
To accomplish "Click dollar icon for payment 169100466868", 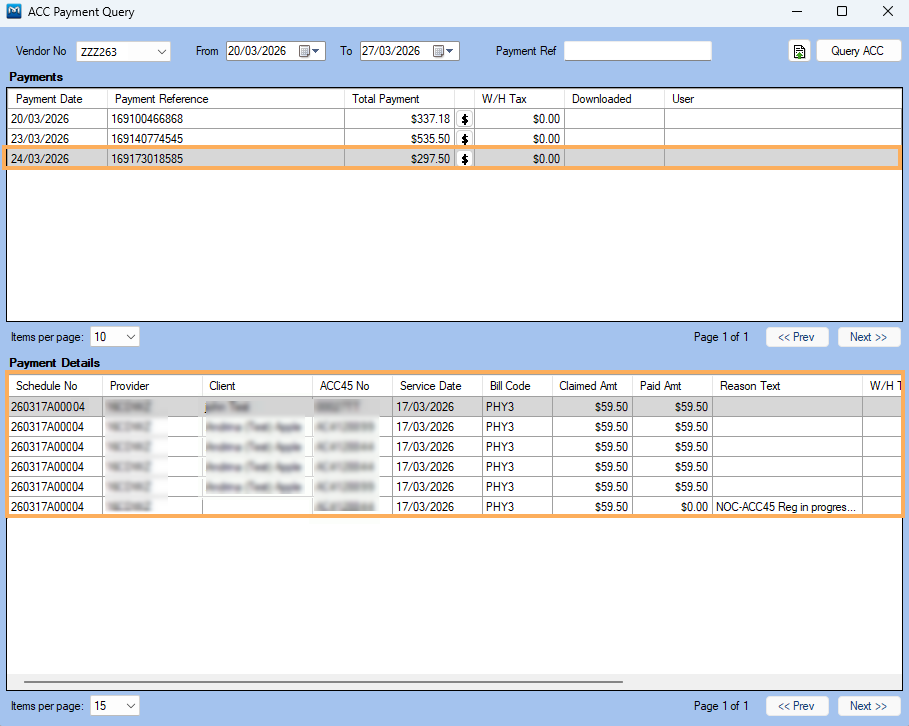I will pyautogui.click(x=464, y=119).
